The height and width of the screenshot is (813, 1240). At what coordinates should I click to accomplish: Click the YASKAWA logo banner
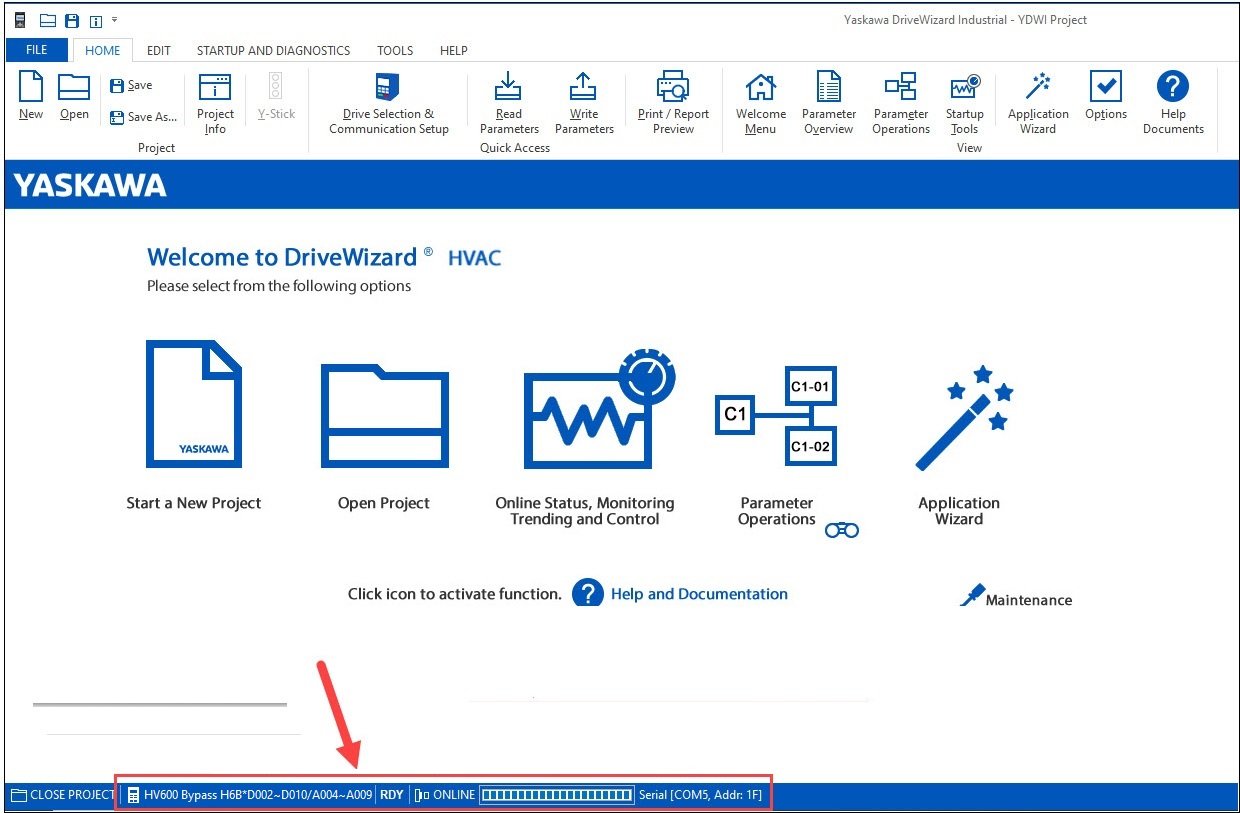tap(90, 185)
